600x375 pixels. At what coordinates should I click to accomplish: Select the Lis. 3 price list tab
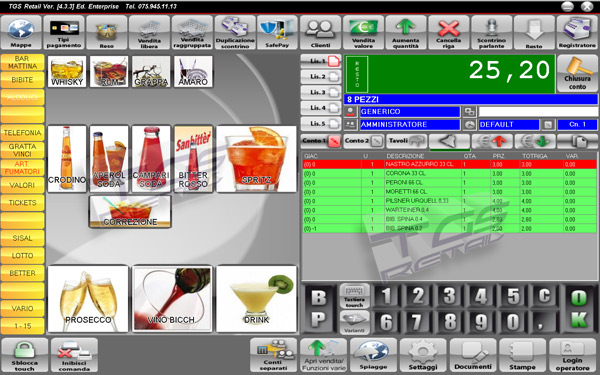click(x=321, y=92)
